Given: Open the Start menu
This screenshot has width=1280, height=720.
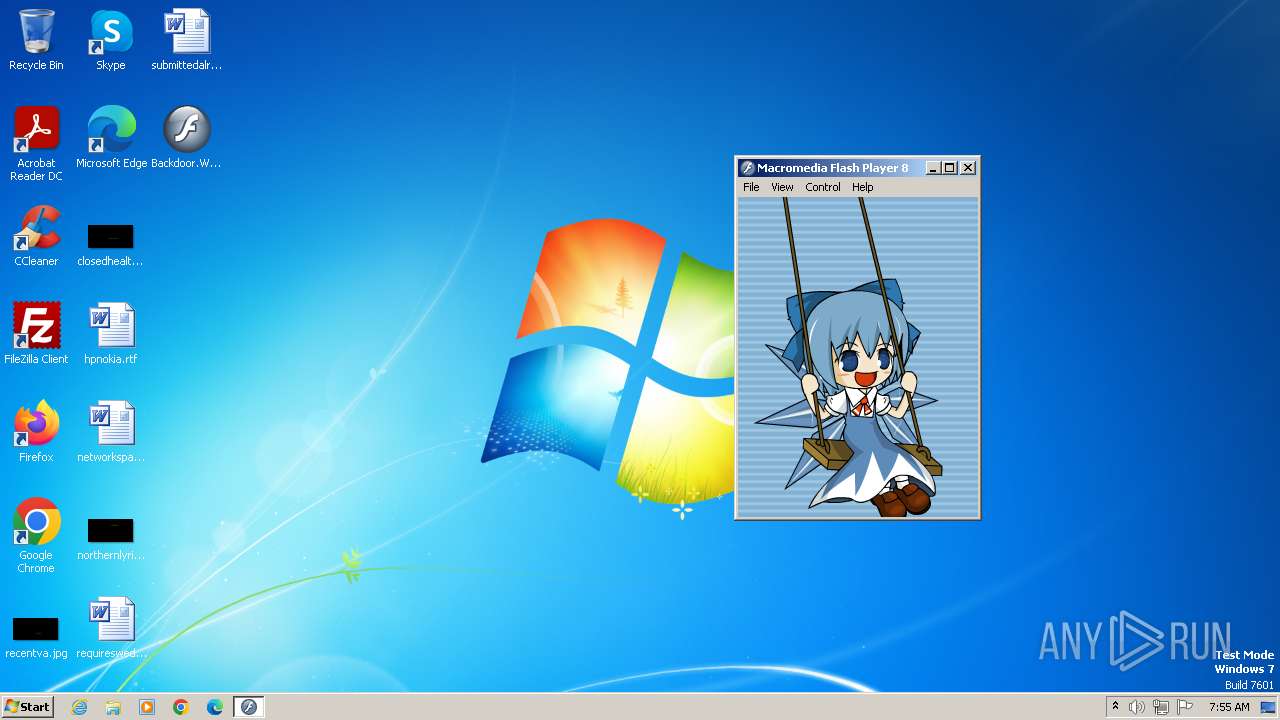Looking at the screenshot, I should click(27, 707).
